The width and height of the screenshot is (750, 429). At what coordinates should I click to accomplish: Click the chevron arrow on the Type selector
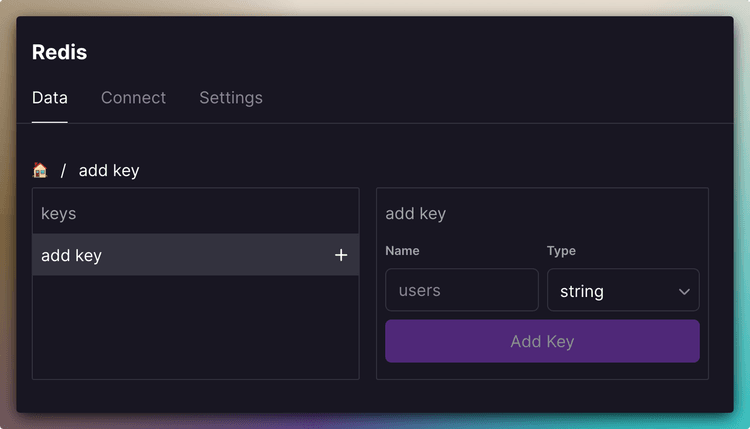684,292
